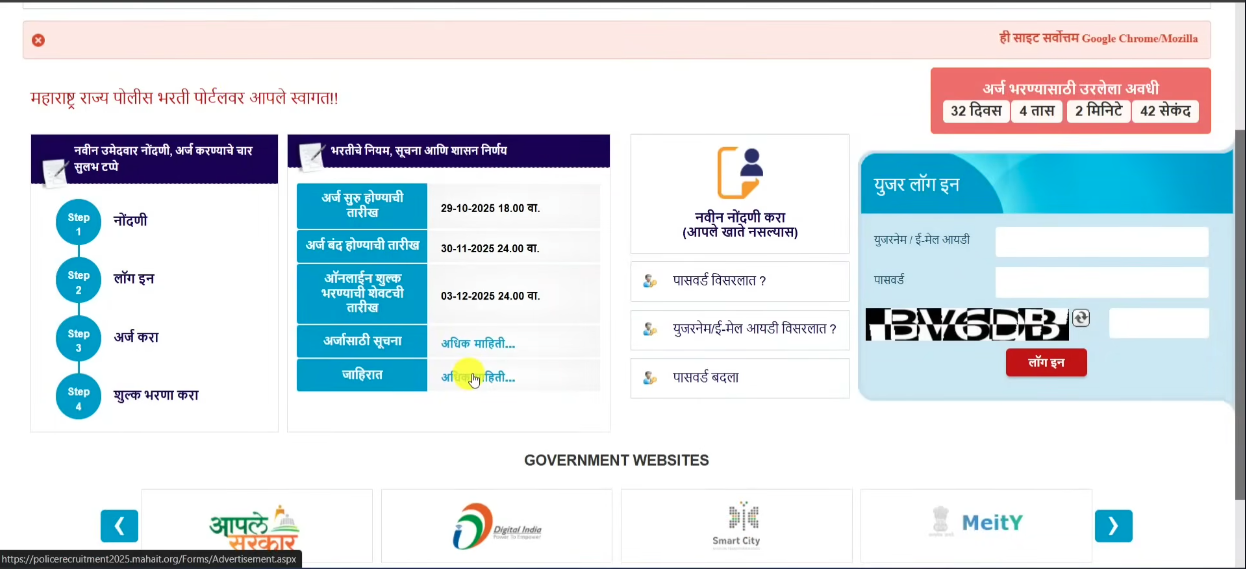Dismiss the red browser warning close icon
Screen dimensions: 1246x569
pos(38,40)
